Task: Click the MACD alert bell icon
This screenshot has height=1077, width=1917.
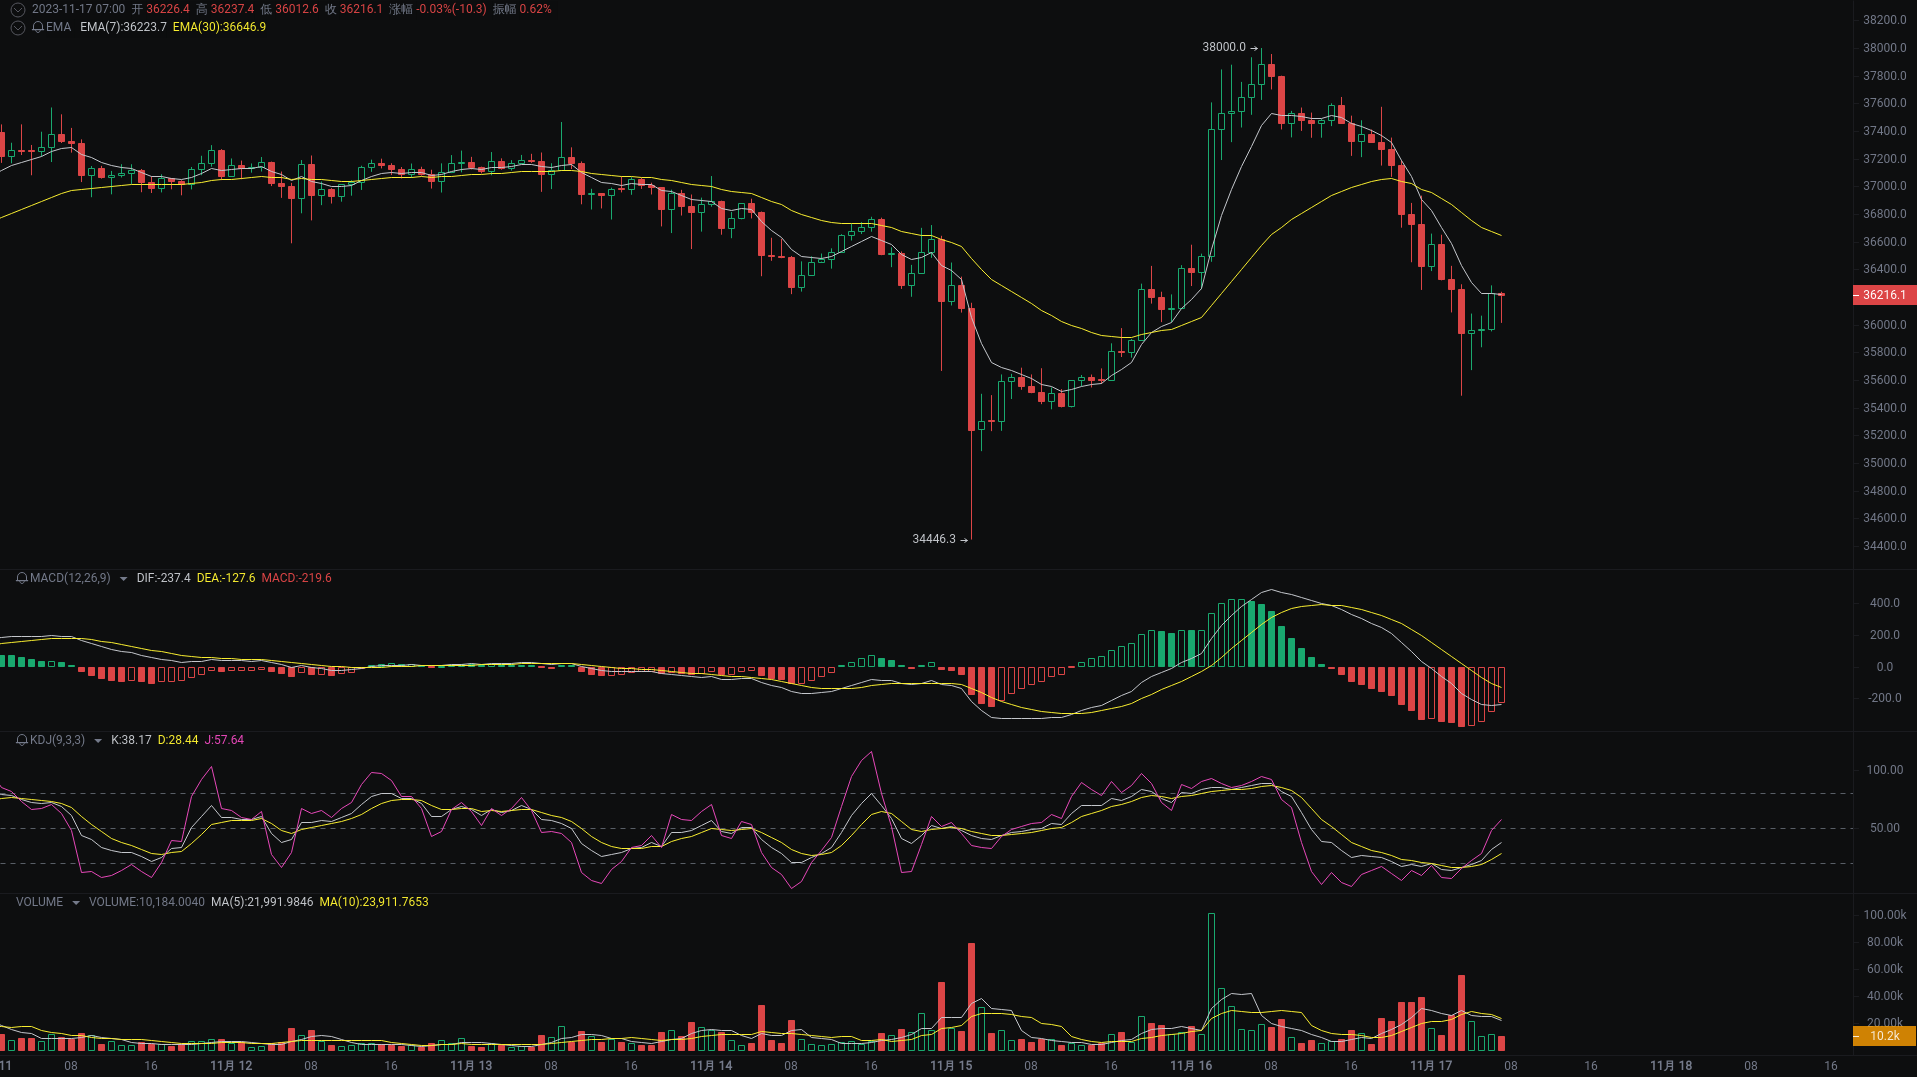Action: pos(22,578)
